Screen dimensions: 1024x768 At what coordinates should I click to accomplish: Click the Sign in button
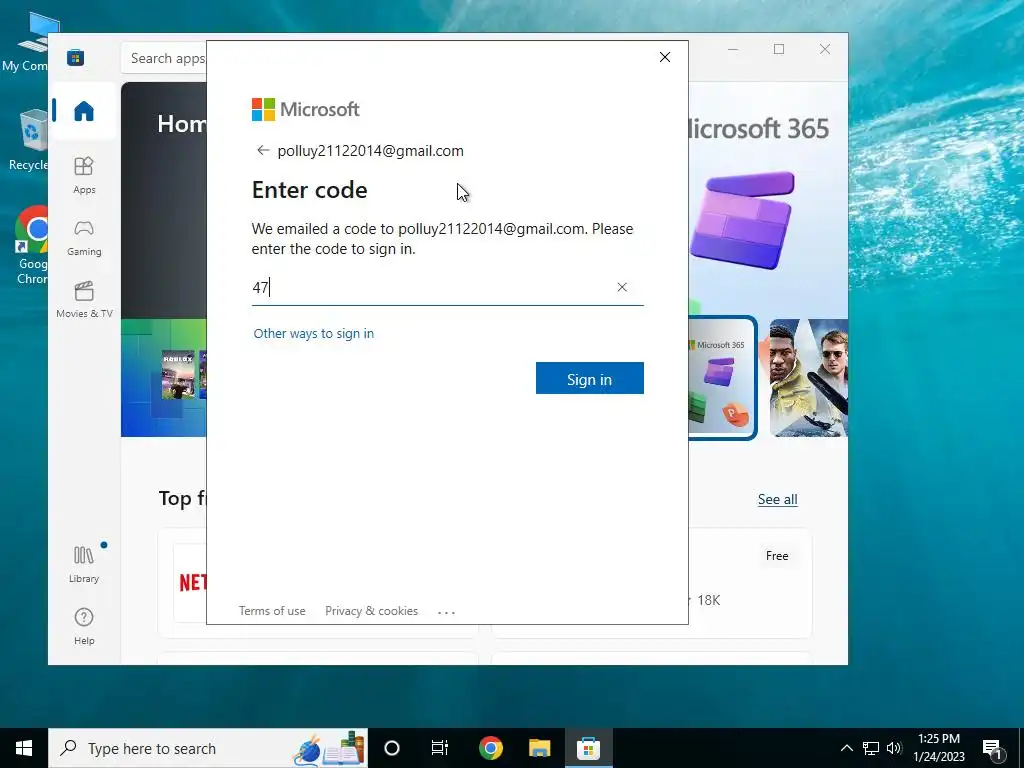(589, 378)
